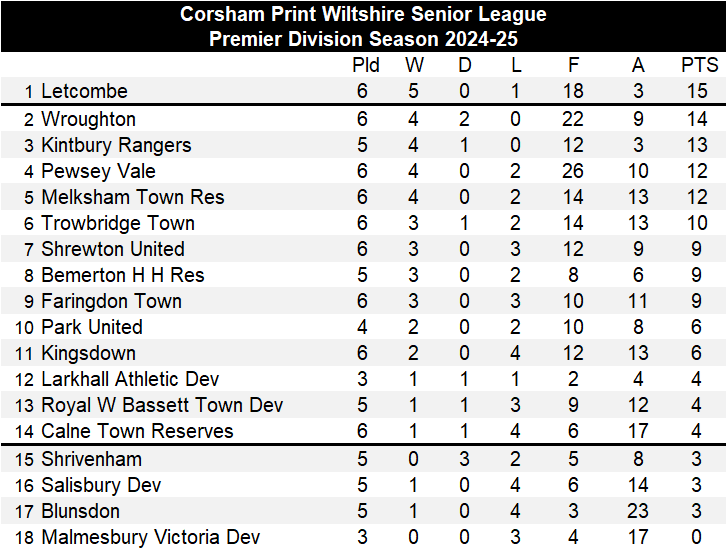Screen dimensions: 726x550
Task: Click the Letcombe team name
Action: tap(84, 91)
